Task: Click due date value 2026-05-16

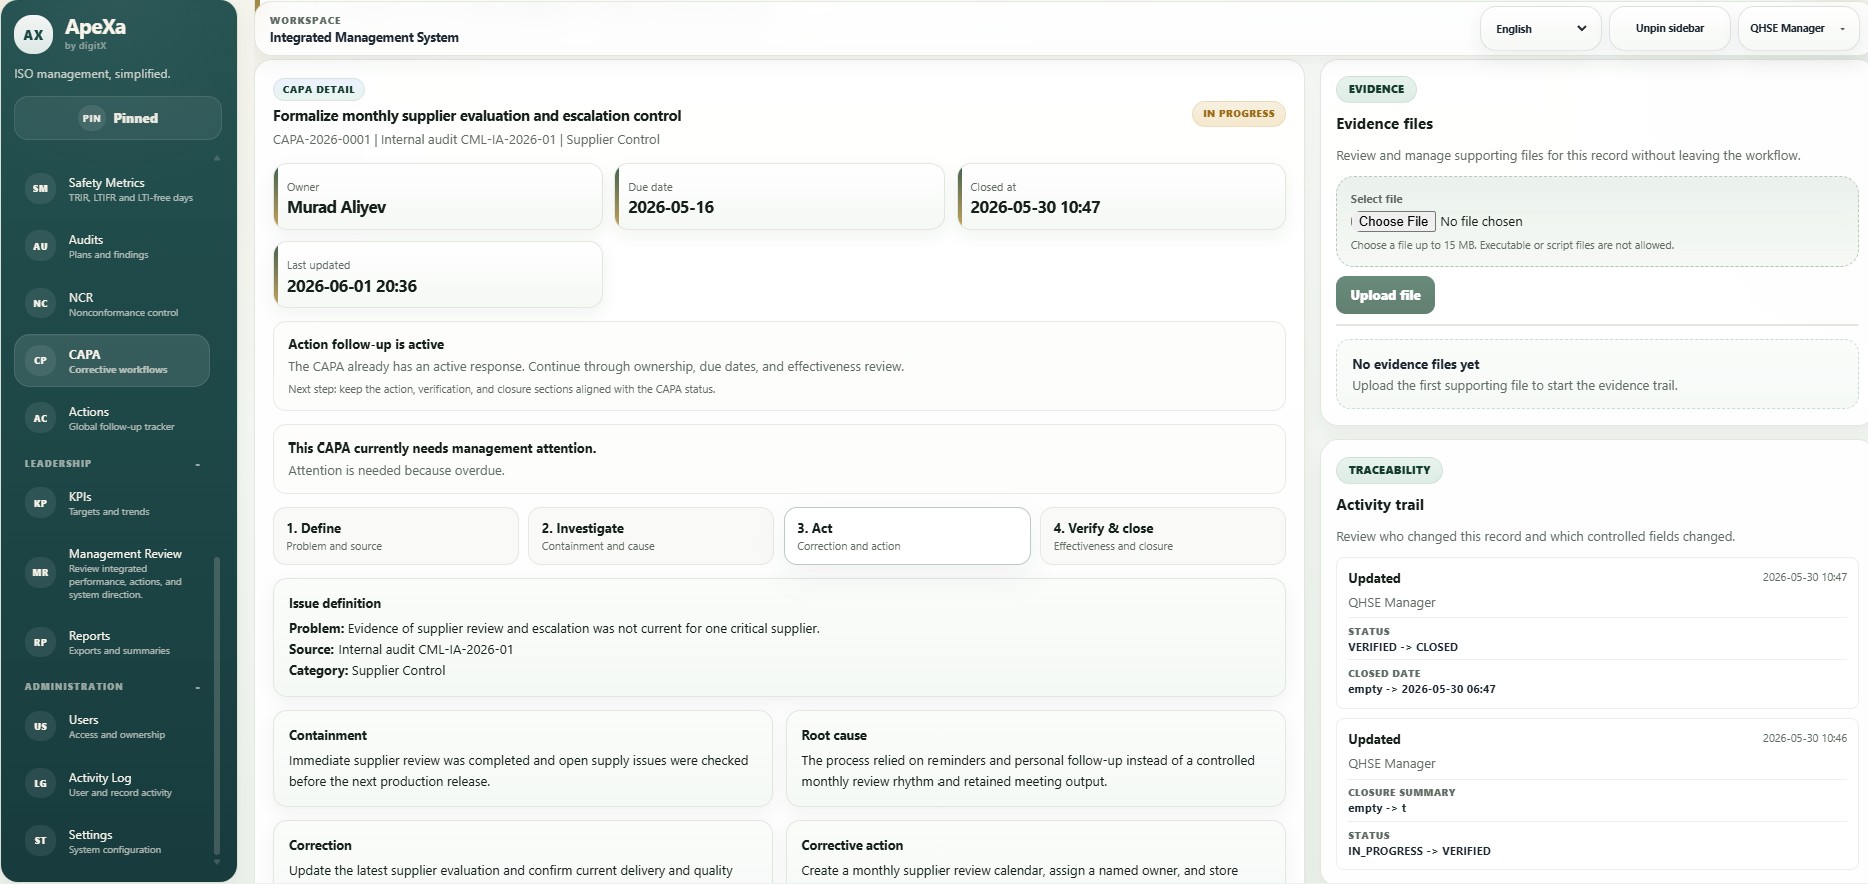Action: coord(671,208)
